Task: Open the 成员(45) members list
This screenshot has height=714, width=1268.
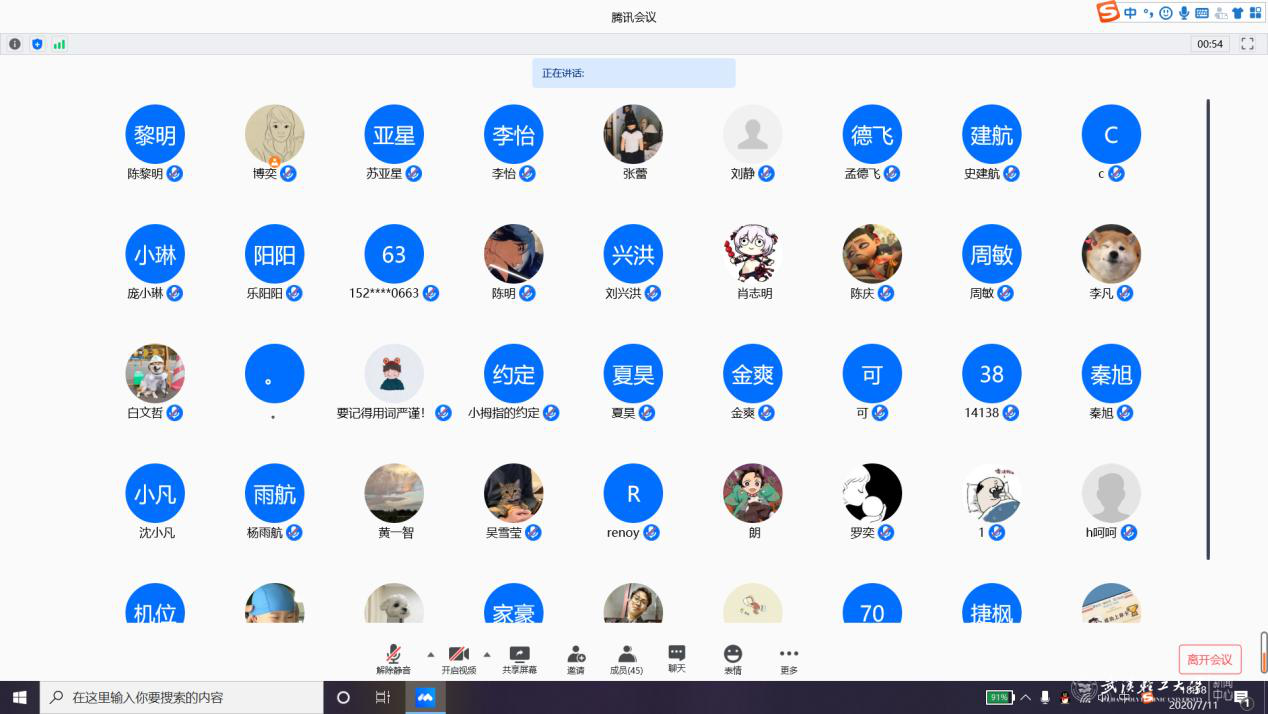Action: [x=626, y=657]
